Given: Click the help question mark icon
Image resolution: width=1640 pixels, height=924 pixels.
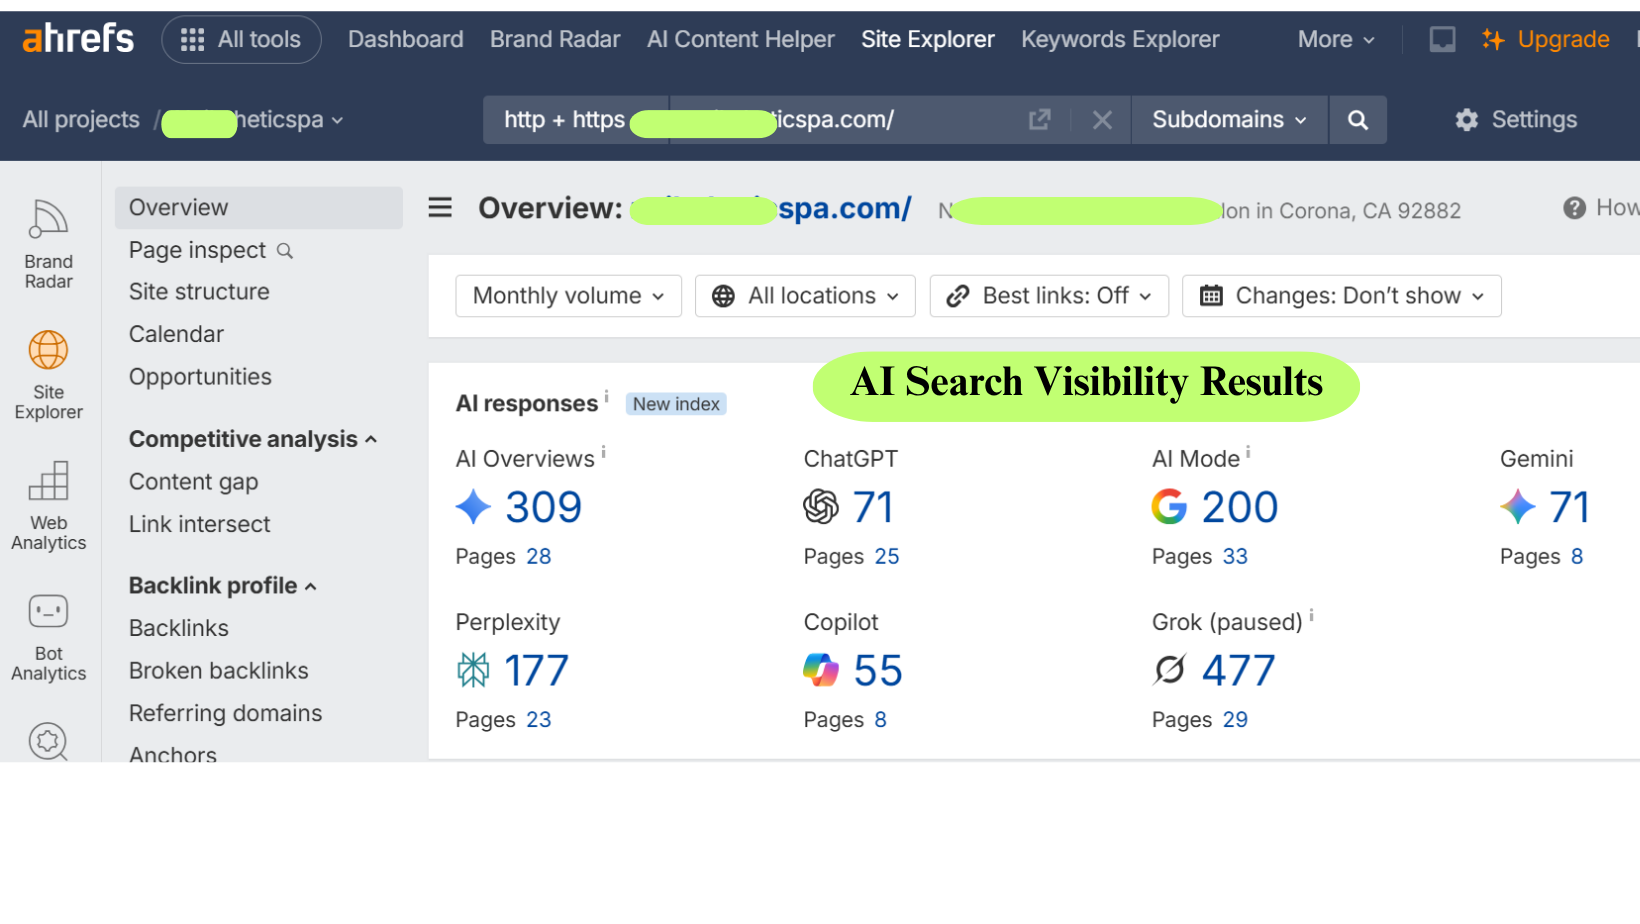Looking at the screenshot, I should tap(1574, 208).
